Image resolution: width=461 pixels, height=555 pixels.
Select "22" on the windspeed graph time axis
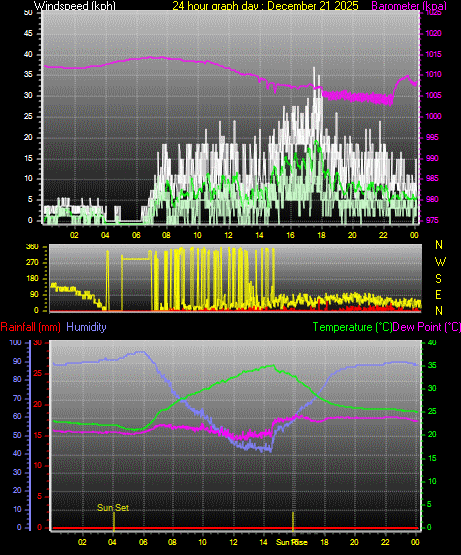[383, 235]
